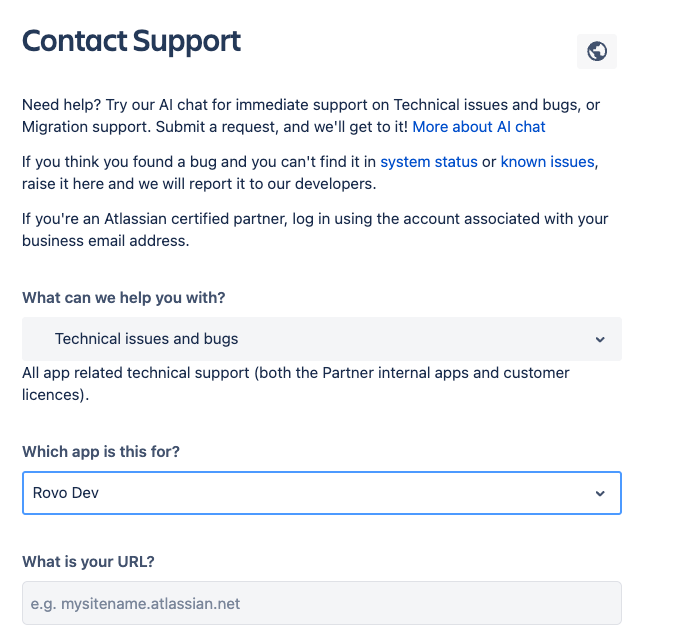Click the globe language icon
Image resolution: width=690 pixels, height=634 pixels.
tap(597, 51)
